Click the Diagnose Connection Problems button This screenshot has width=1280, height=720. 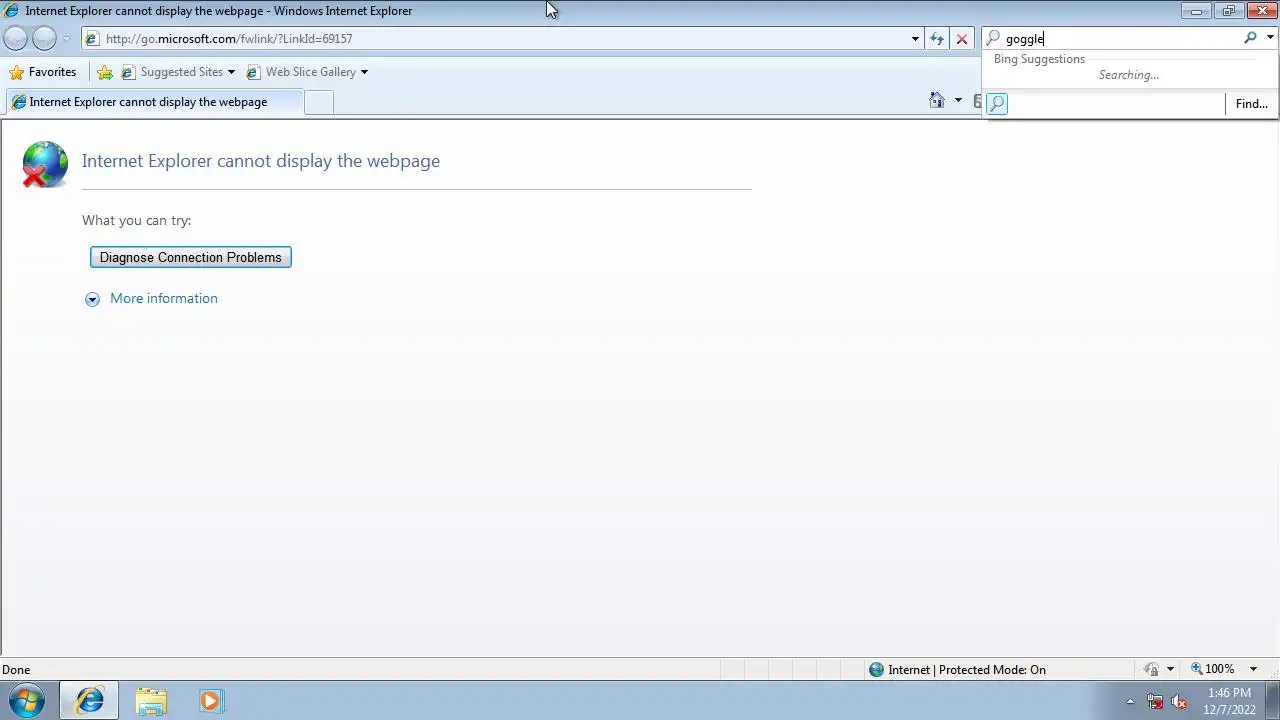[190, 257]
